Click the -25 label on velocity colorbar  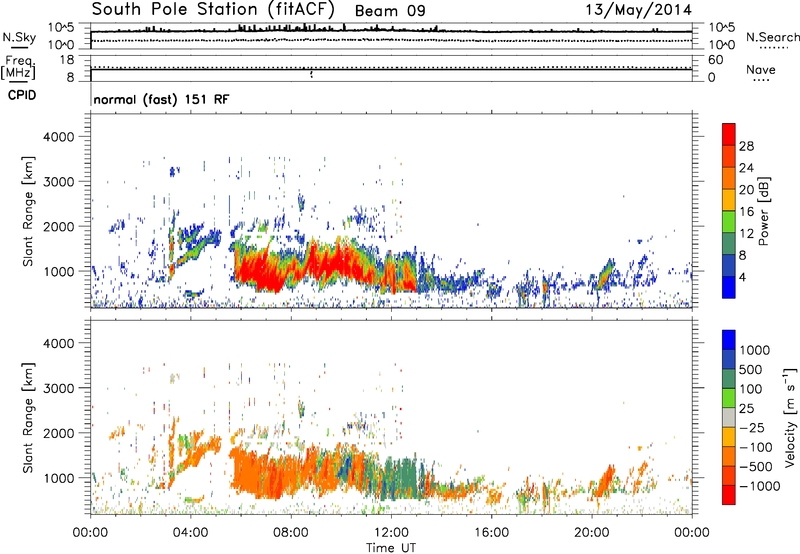click(752, 428)
